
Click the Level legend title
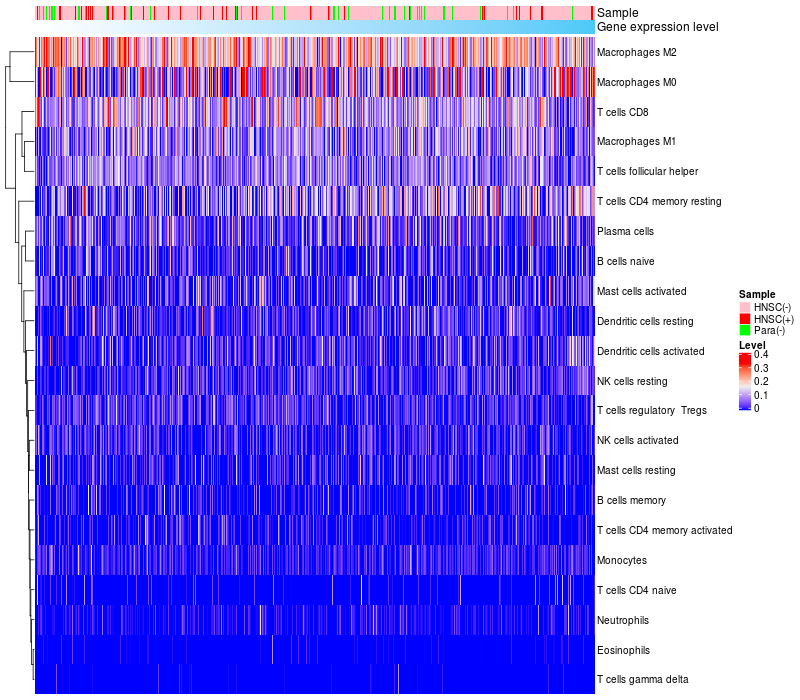[751, 345]
